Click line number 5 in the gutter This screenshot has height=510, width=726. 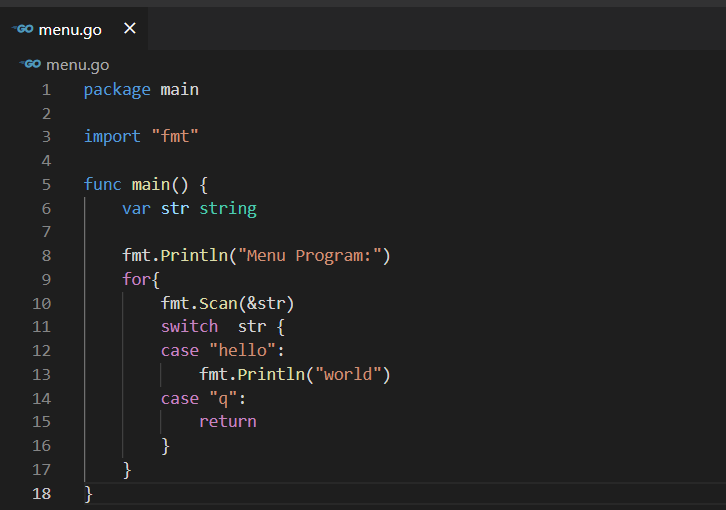click(x=46, y=185)
